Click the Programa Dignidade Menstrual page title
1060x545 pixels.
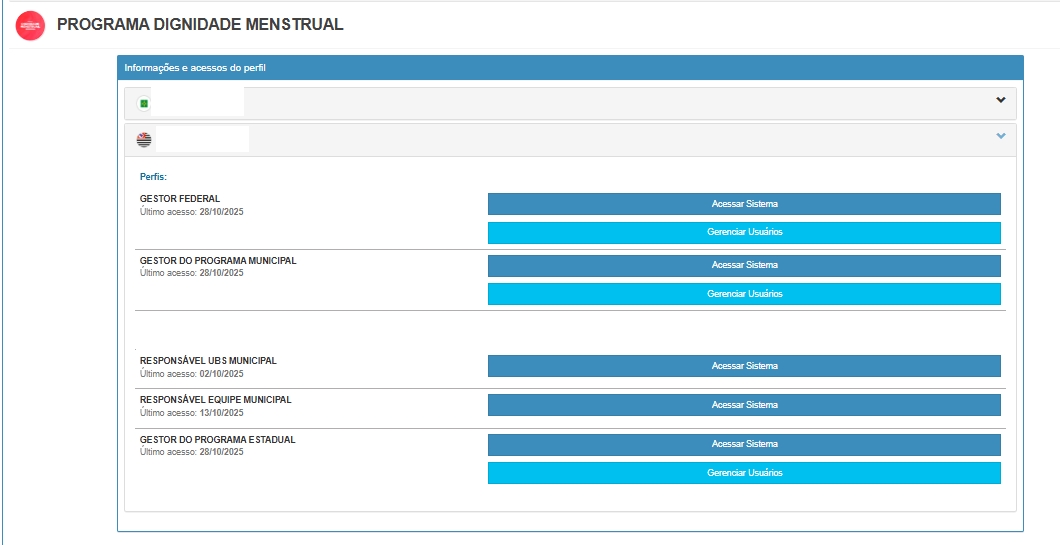(200, 25)
